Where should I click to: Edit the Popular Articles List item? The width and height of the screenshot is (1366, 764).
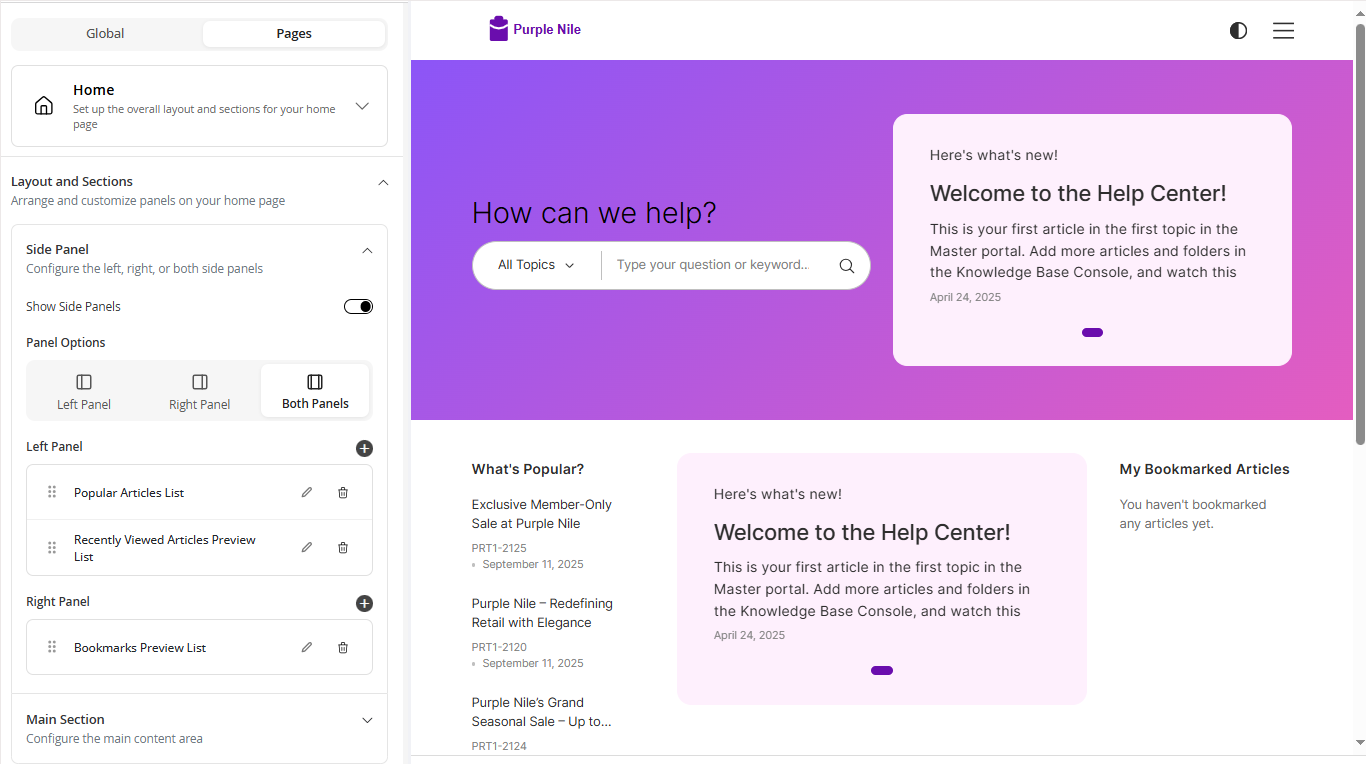point(307,492)
